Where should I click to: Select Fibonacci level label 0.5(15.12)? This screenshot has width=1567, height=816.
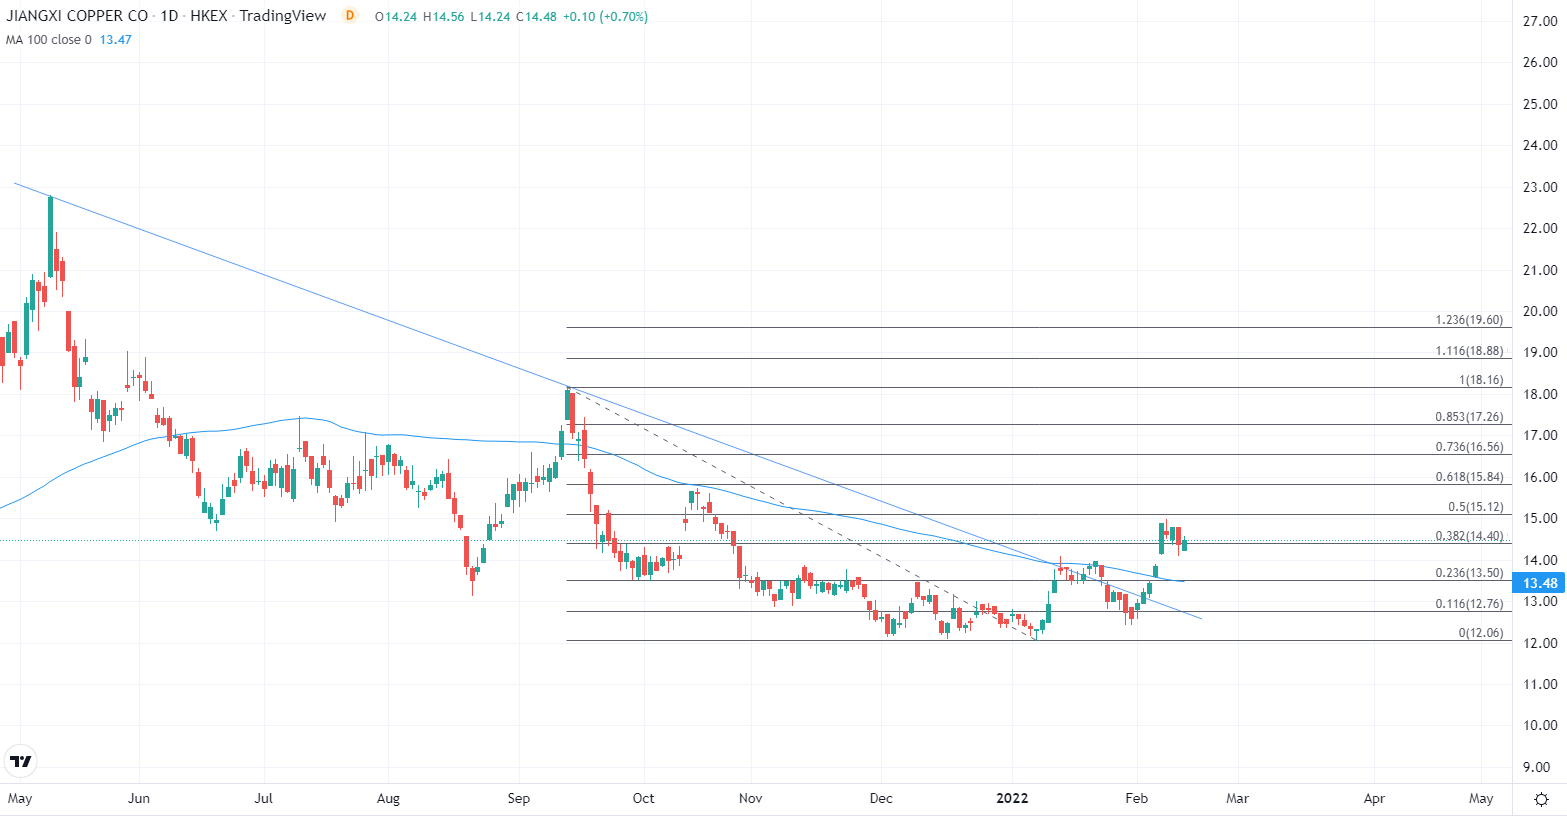[1476, 507]
